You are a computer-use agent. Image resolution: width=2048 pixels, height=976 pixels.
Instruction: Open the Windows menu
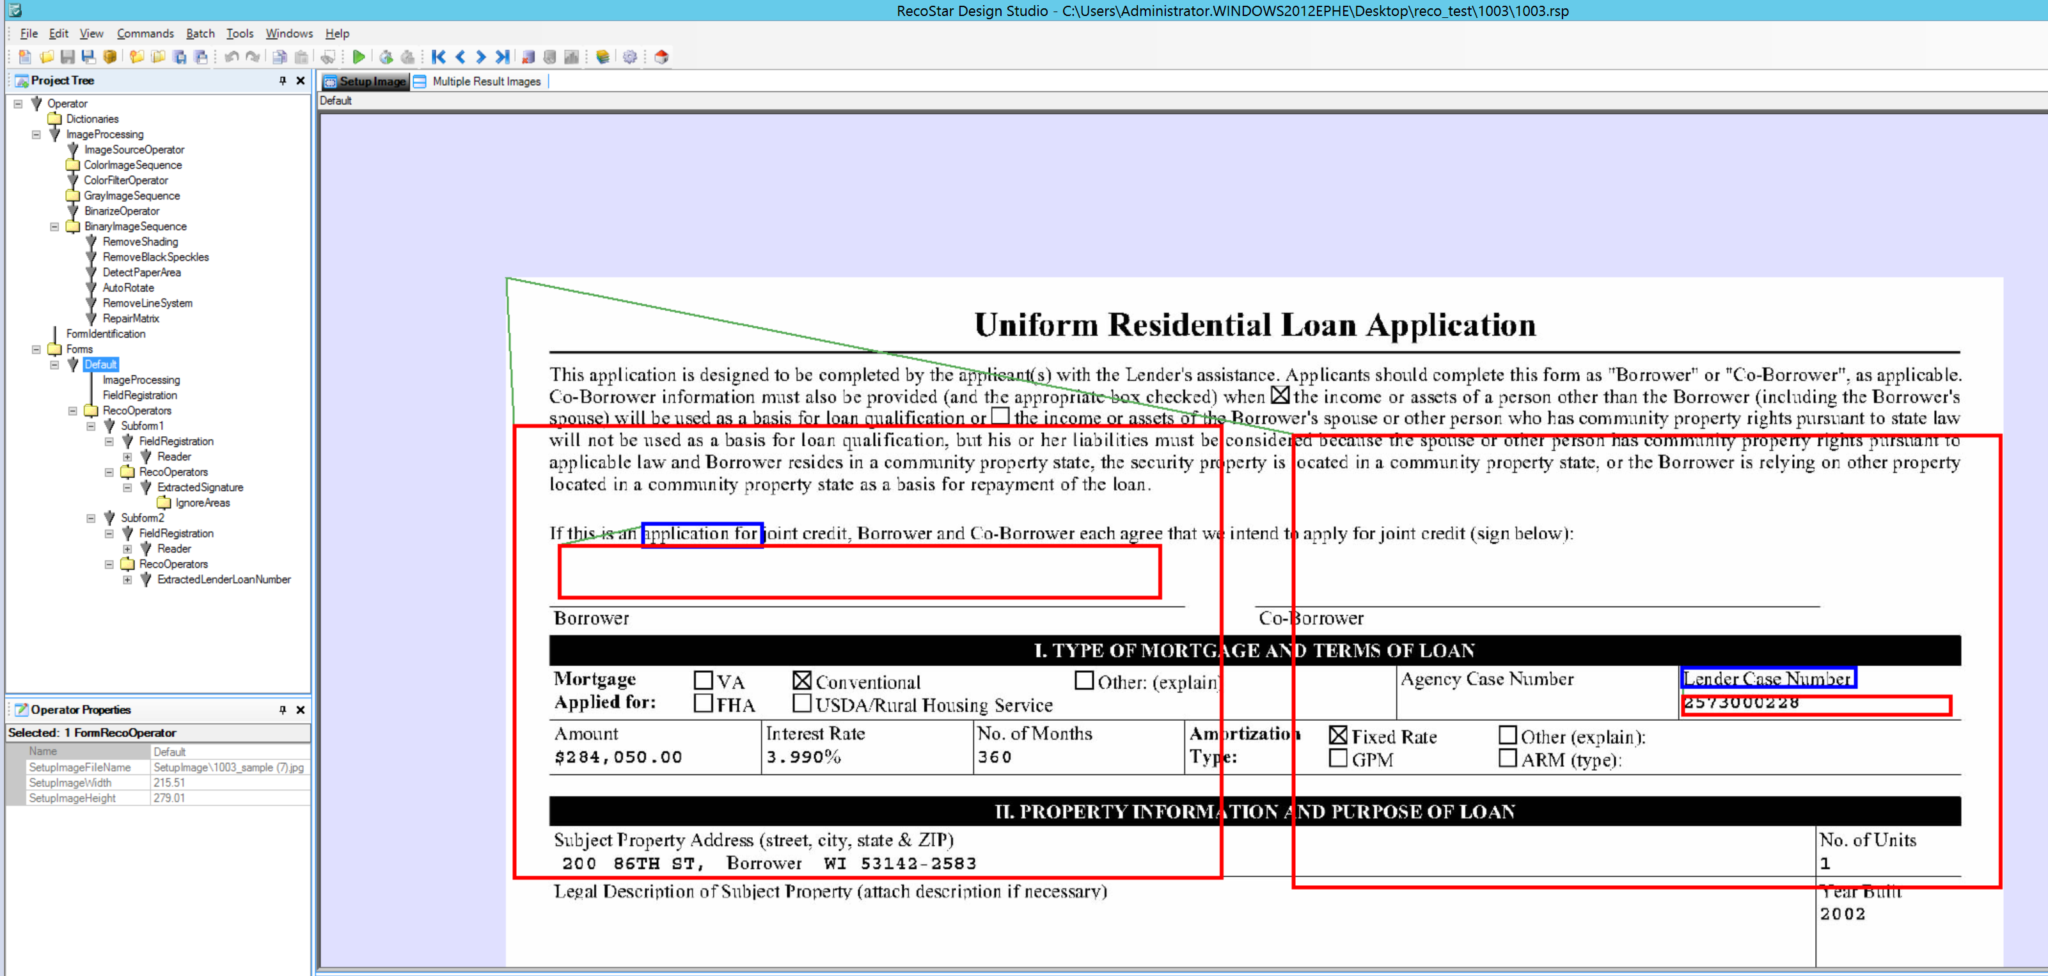pyautogui.click(x=289, y=33)
